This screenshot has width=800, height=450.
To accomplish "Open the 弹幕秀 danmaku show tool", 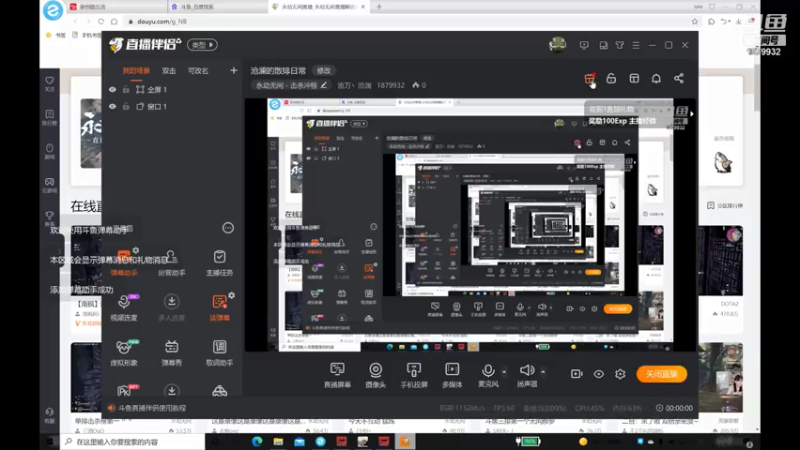I will click(x=171, y=352).
